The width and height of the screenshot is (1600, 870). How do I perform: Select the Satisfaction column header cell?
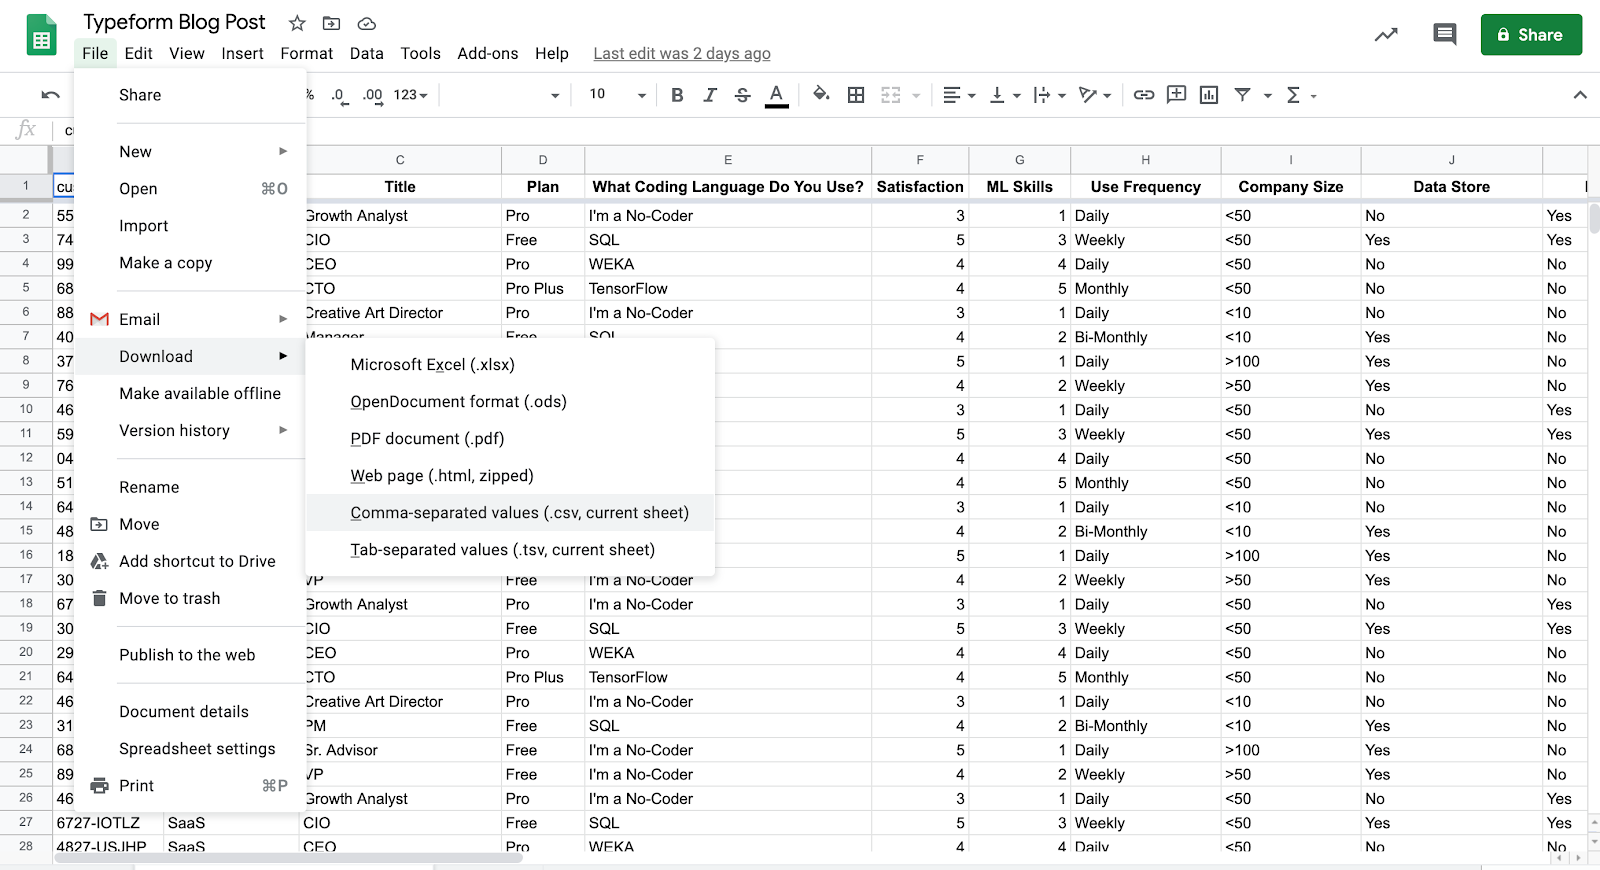pos(920,187)
